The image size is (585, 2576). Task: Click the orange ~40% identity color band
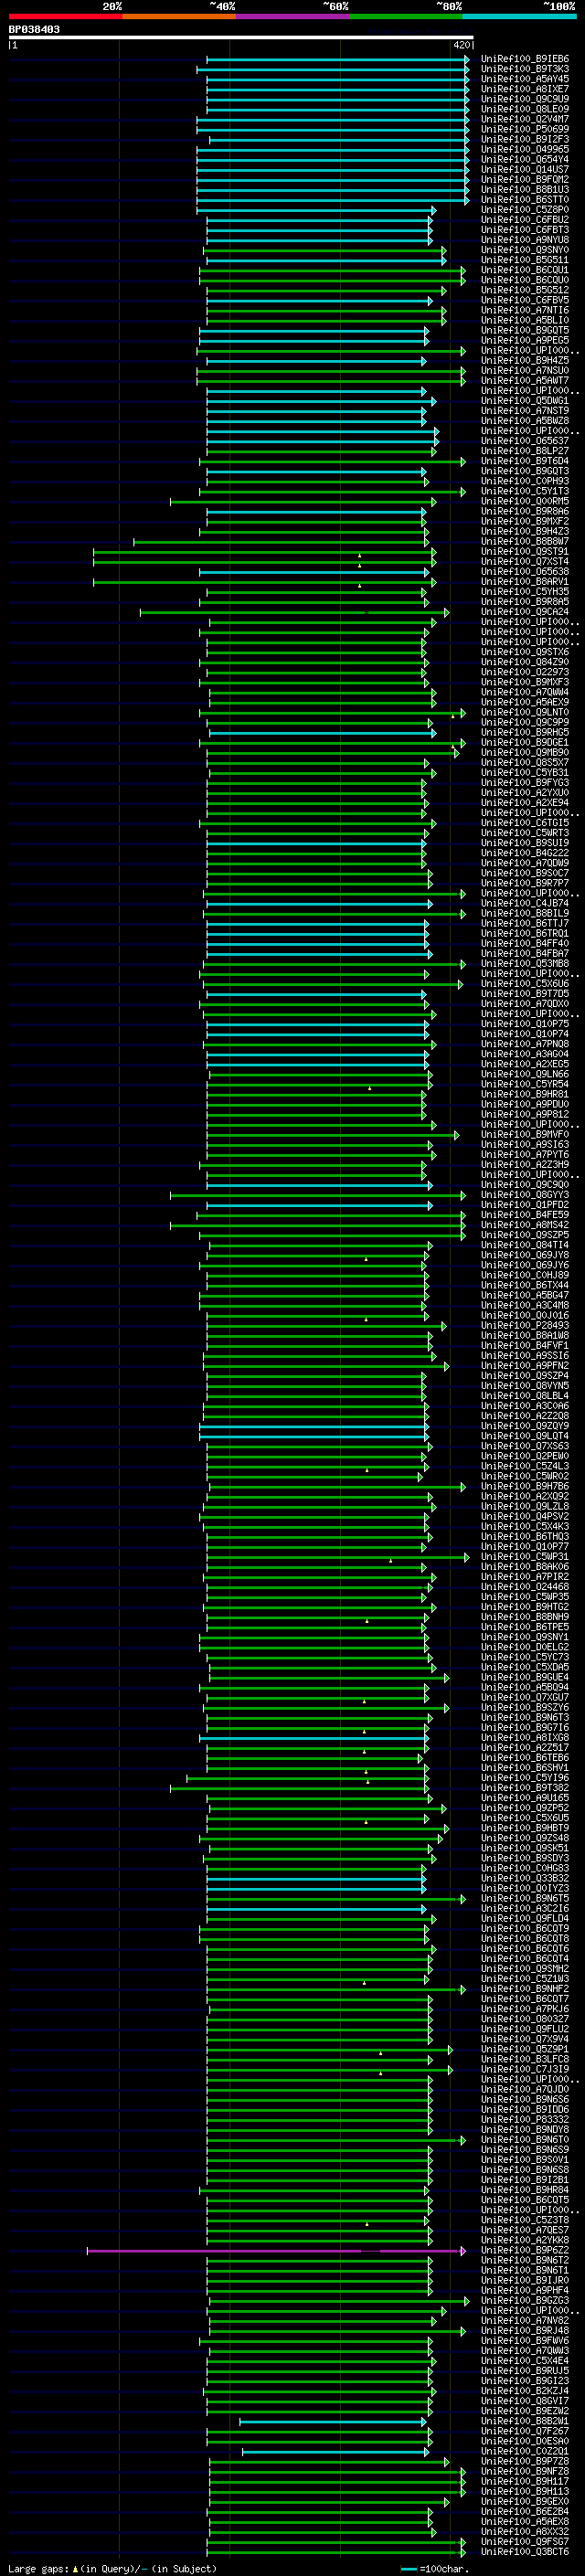[179, 16]
